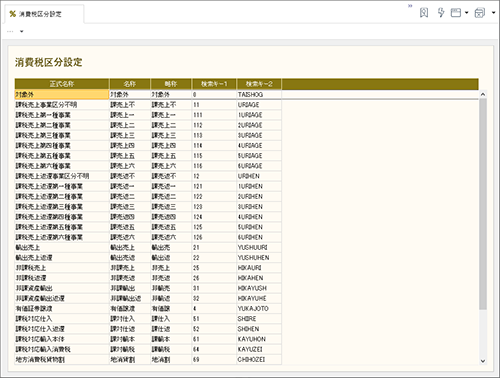Screen dimensions: 500x378
Task: Select the 課税売上返還第三種事業 cell
Action: pyautogui.click(x=62, y=207)
